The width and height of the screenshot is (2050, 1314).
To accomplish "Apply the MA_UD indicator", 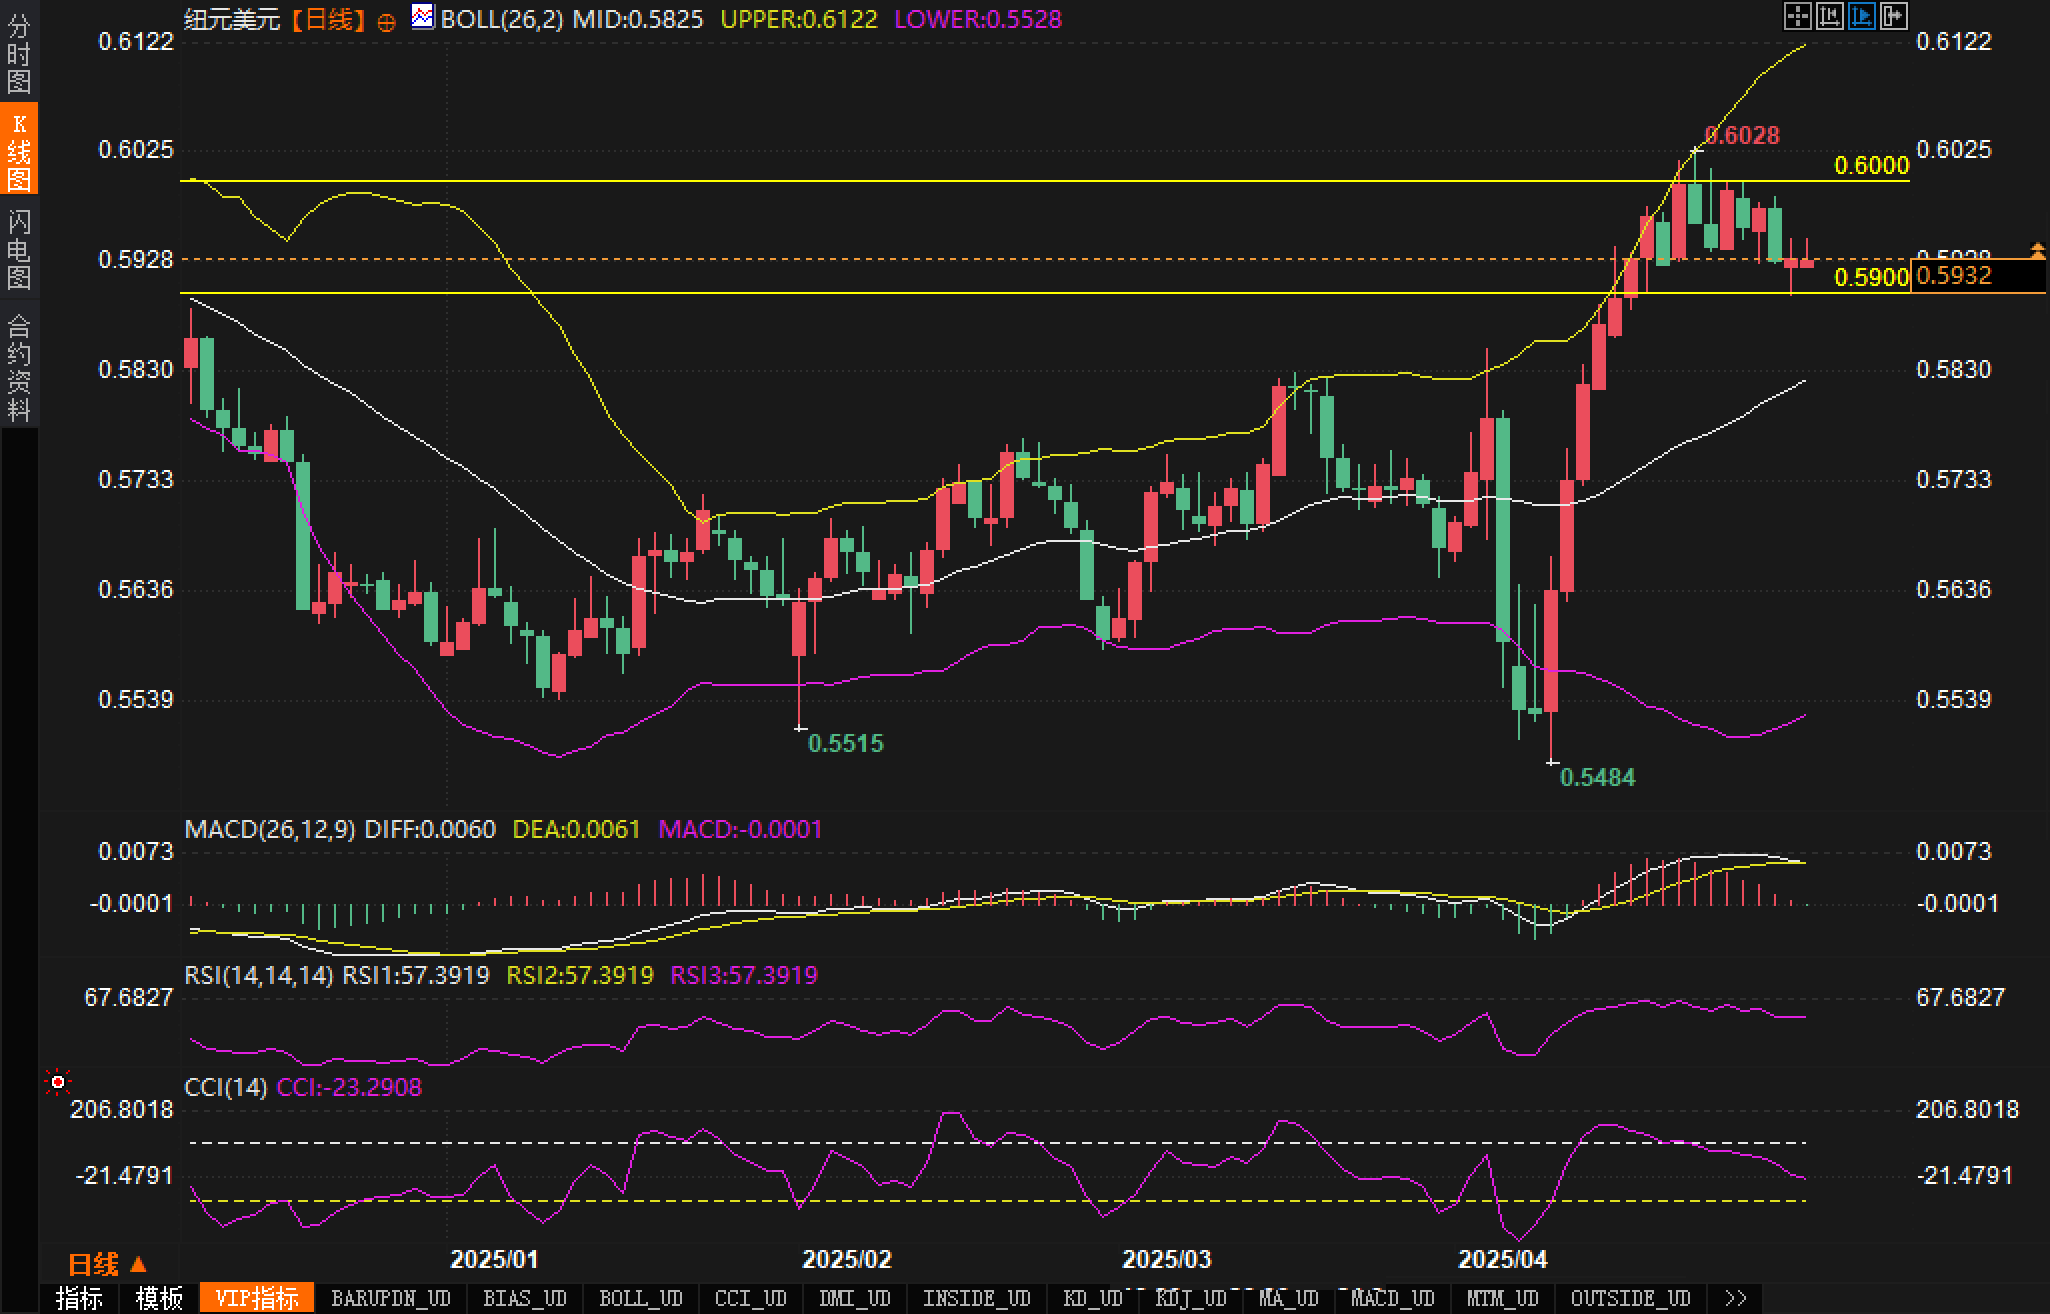I will [x=1288, y=1298].
